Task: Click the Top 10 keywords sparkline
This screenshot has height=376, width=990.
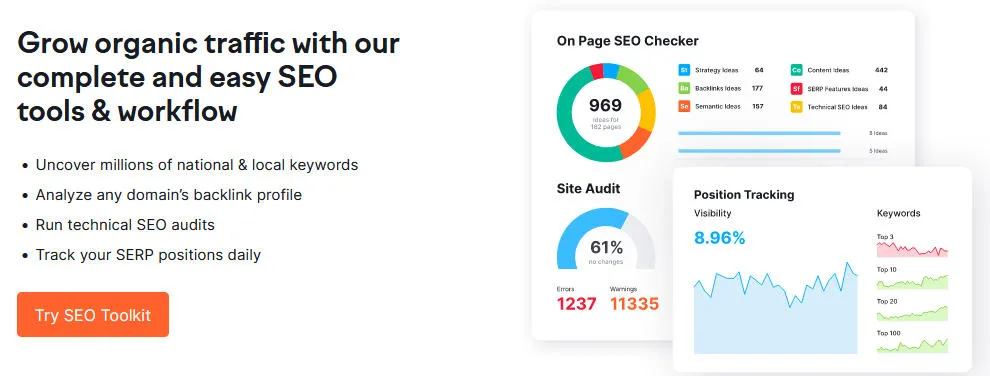Action: pyautogui.click(x=912, y=282)
